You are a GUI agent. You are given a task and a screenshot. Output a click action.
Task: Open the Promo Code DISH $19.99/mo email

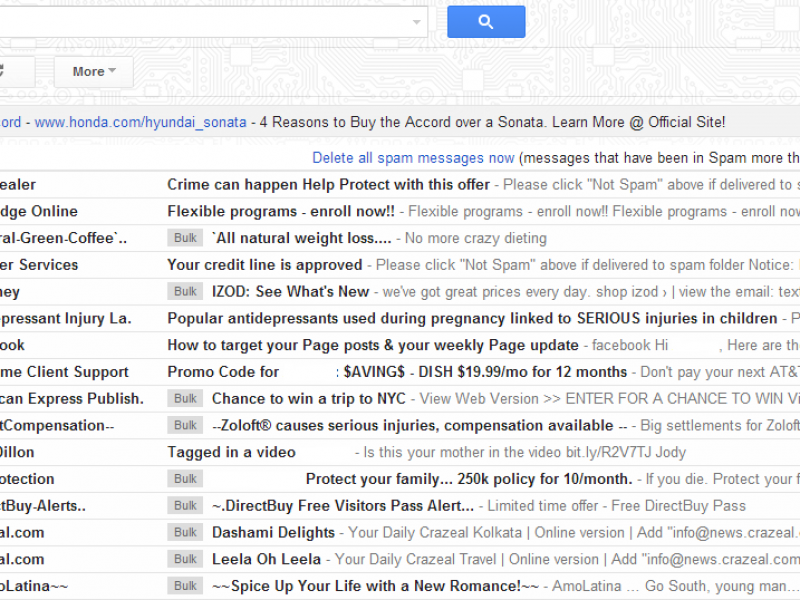click(x=397, y=372)
